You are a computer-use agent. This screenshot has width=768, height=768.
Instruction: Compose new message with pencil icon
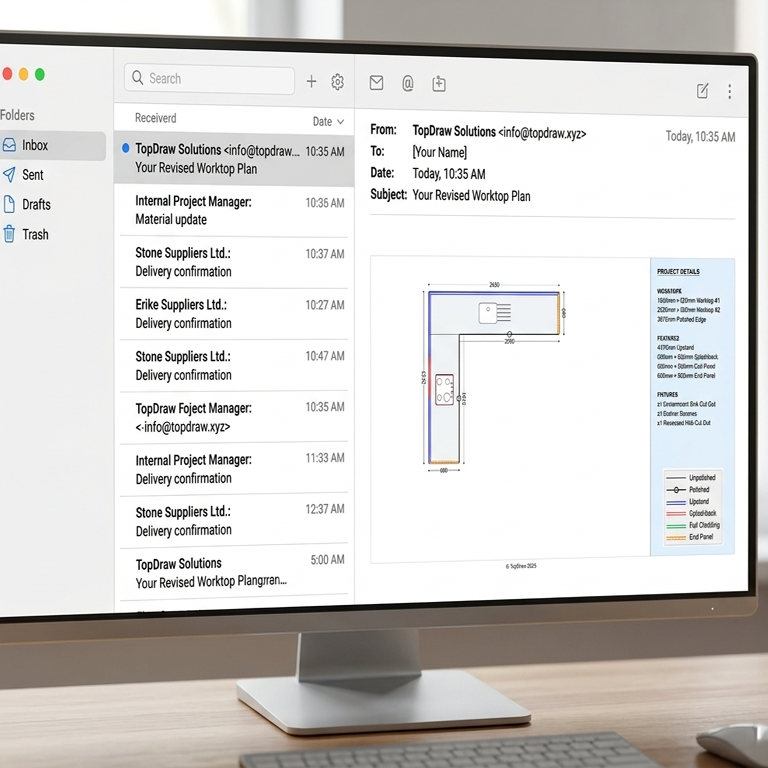point(702,91)
